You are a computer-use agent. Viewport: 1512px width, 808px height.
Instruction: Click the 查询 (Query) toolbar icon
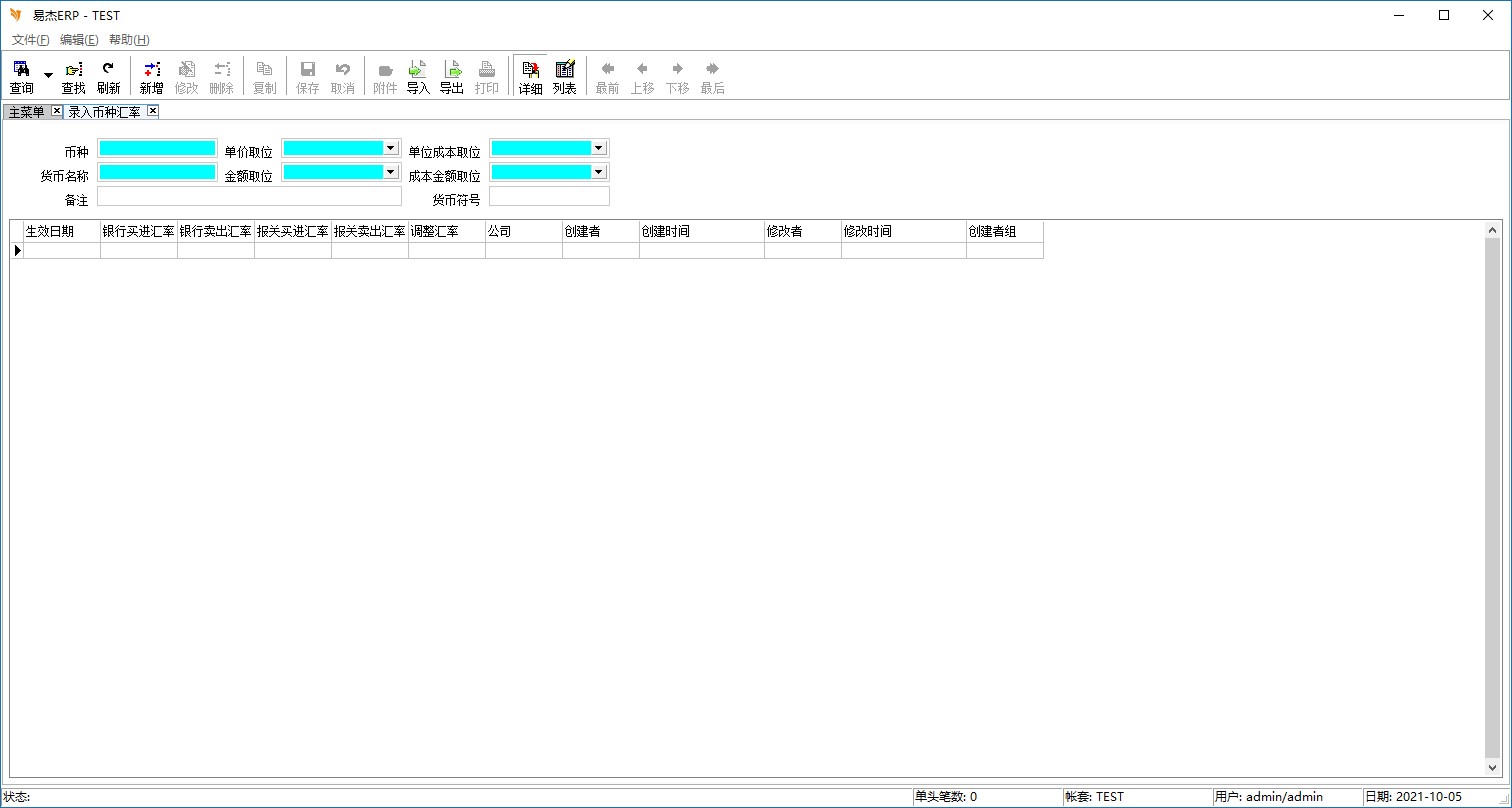coord(21,76)
